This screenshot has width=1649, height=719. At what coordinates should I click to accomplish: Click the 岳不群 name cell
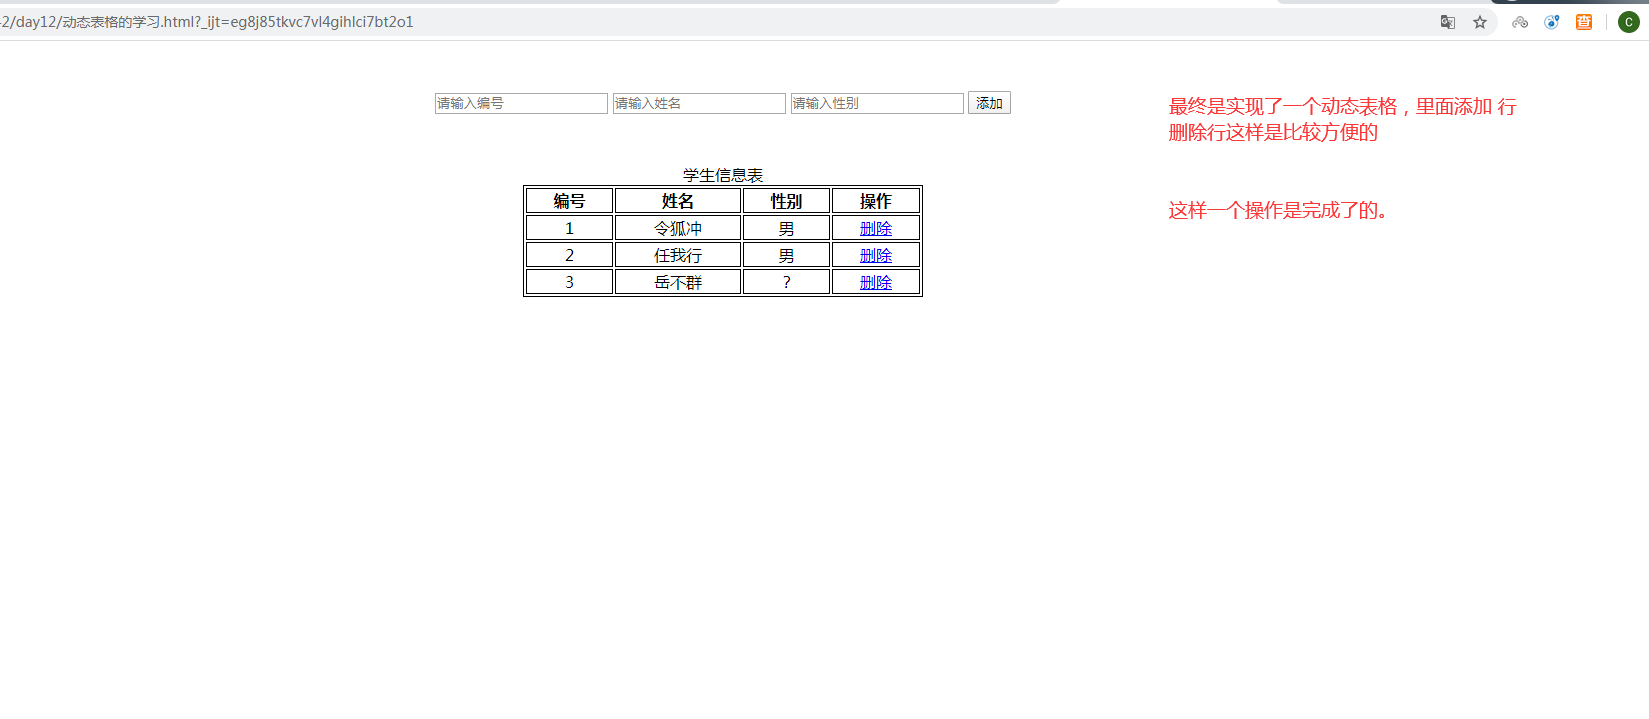pos(678,282)
